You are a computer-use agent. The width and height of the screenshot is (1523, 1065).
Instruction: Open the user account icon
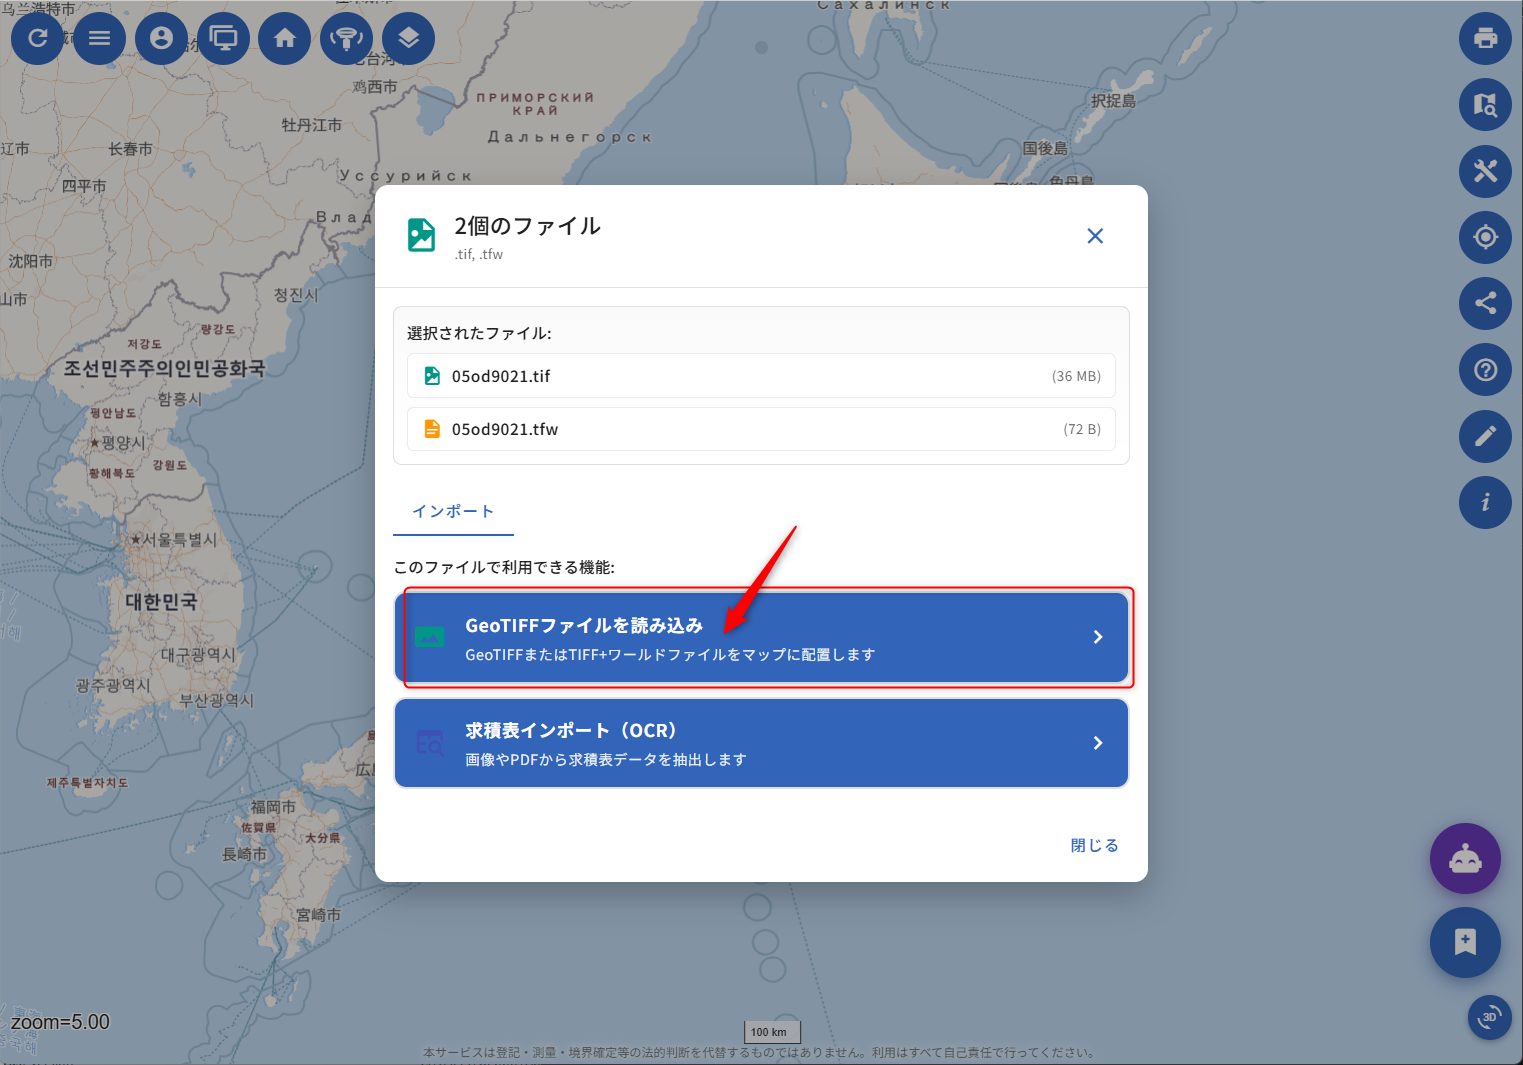[x=161, y=39]
